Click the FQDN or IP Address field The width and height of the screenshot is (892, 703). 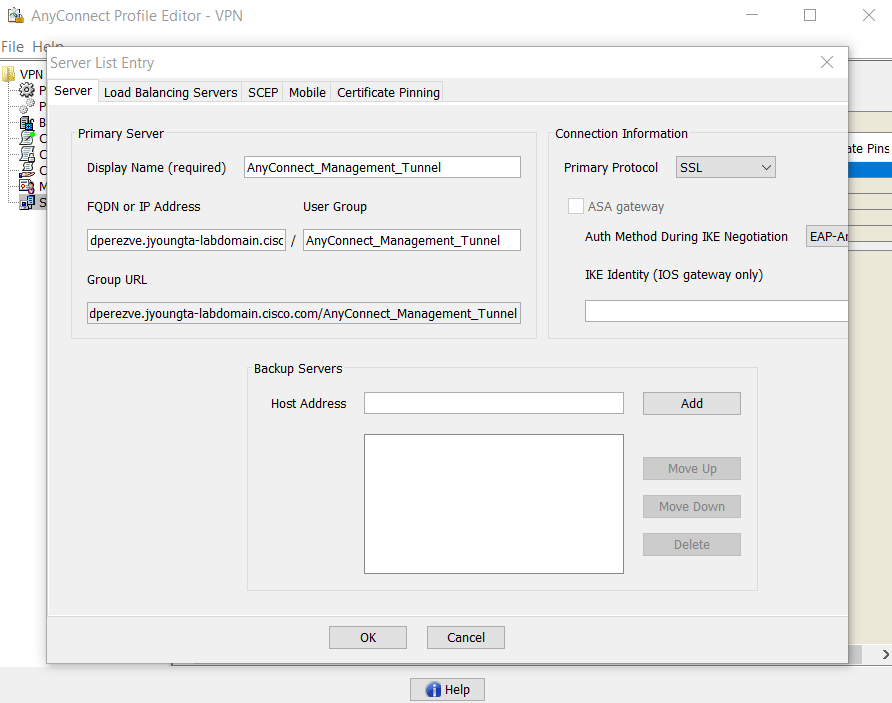[x=187, y=240]
